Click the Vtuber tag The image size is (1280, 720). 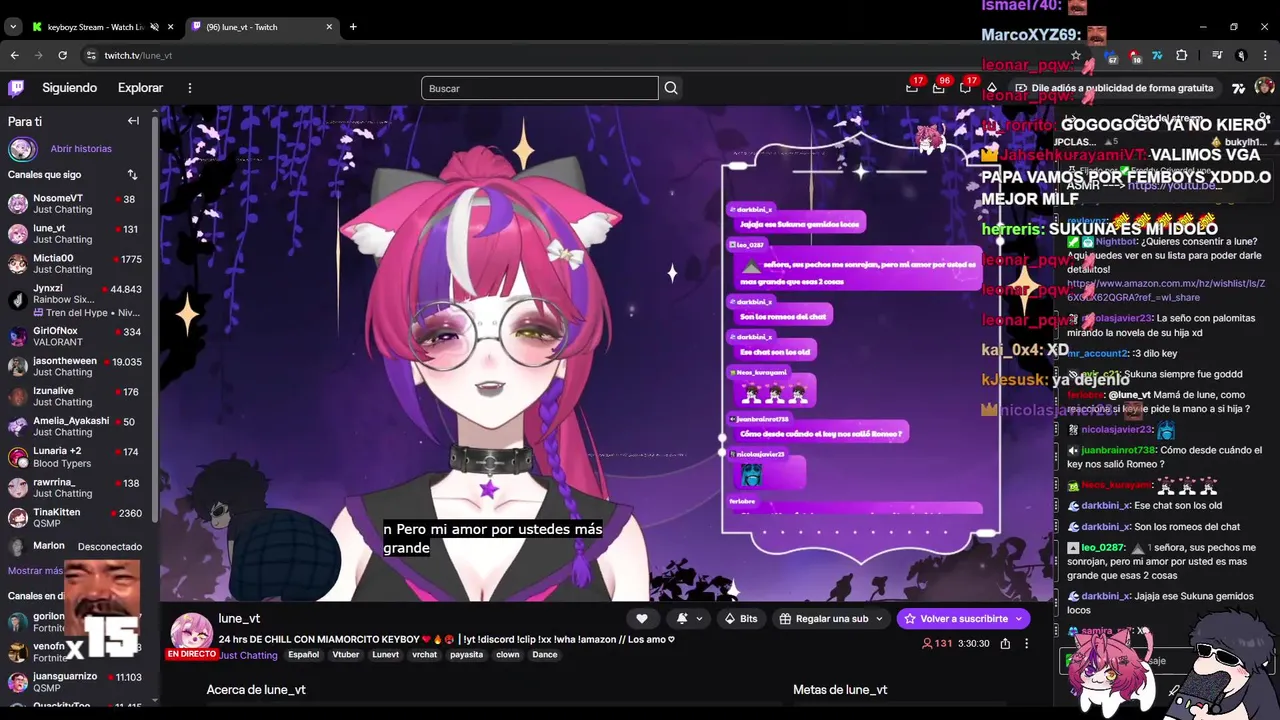pos(346,655)
